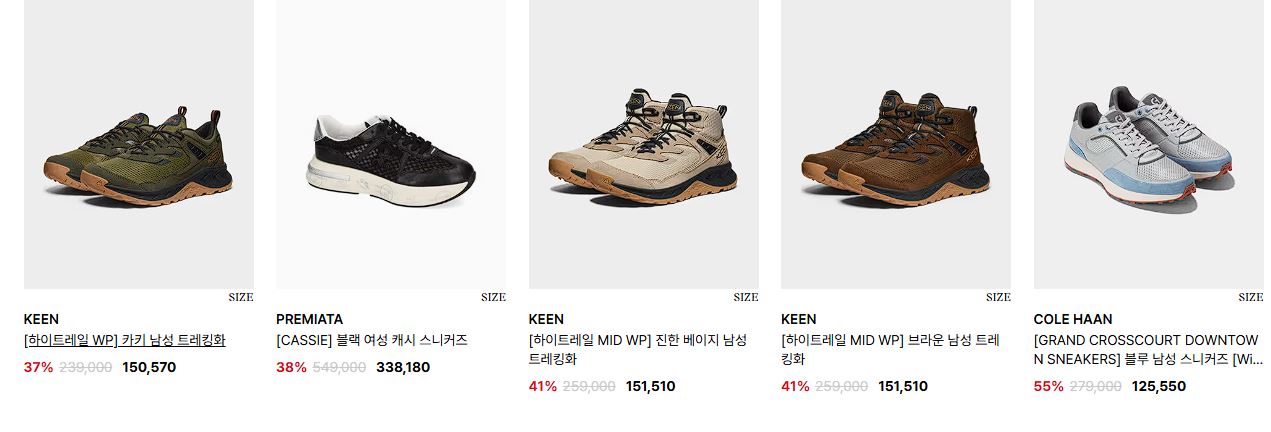This screenshot has width=1271, height=432.
Task: Show SIZE options under brown KEEN boot
Action: tap(998, 297)
